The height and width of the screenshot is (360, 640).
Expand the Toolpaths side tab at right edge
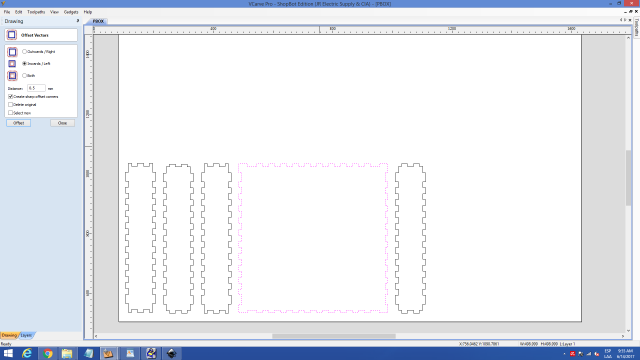(636, 28)
